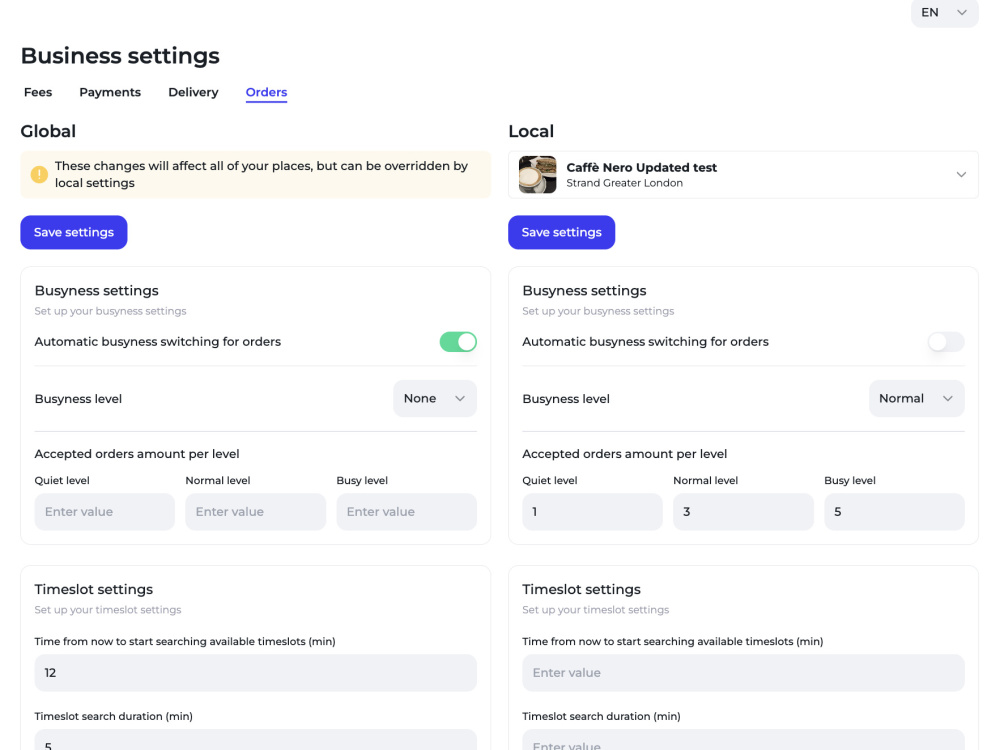Disable Global automatic busyness switching
Image resolution: width=1000 pixels, height=750 pixels.
[x=458, y=342]
